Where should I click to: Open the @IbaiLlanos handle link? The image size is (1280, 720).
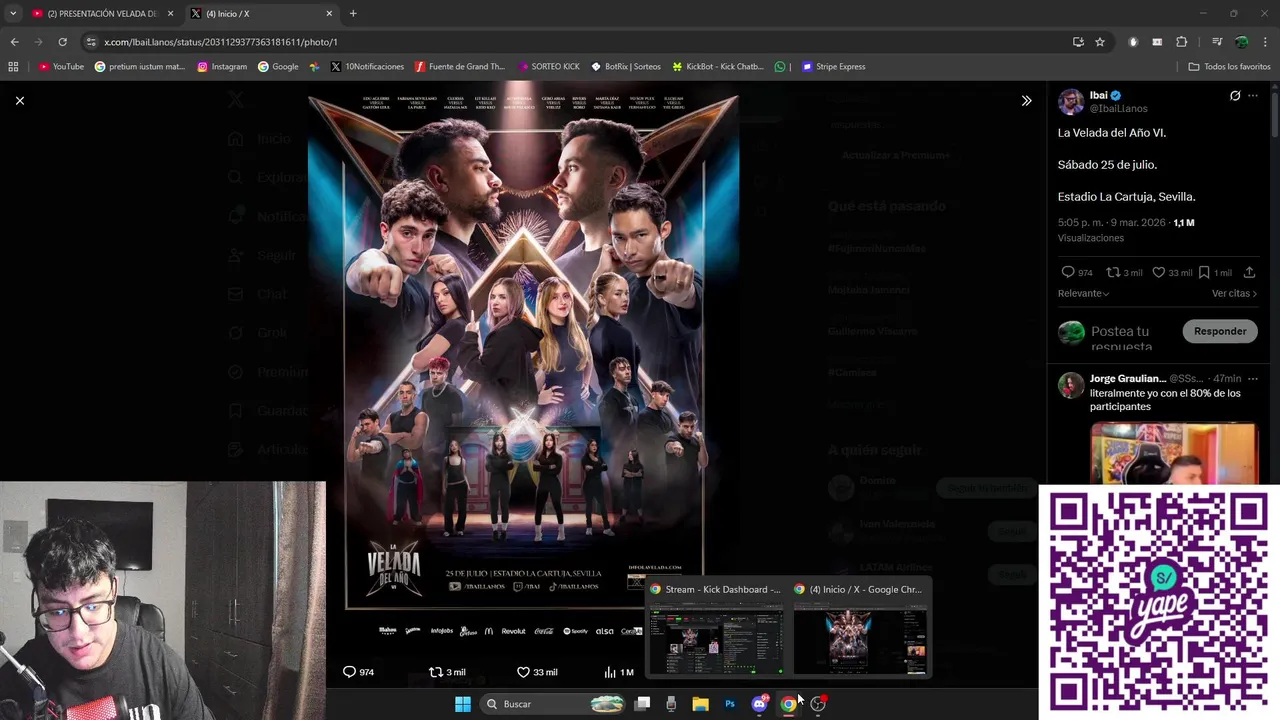pyautogui.click(x=1118, y=108)
